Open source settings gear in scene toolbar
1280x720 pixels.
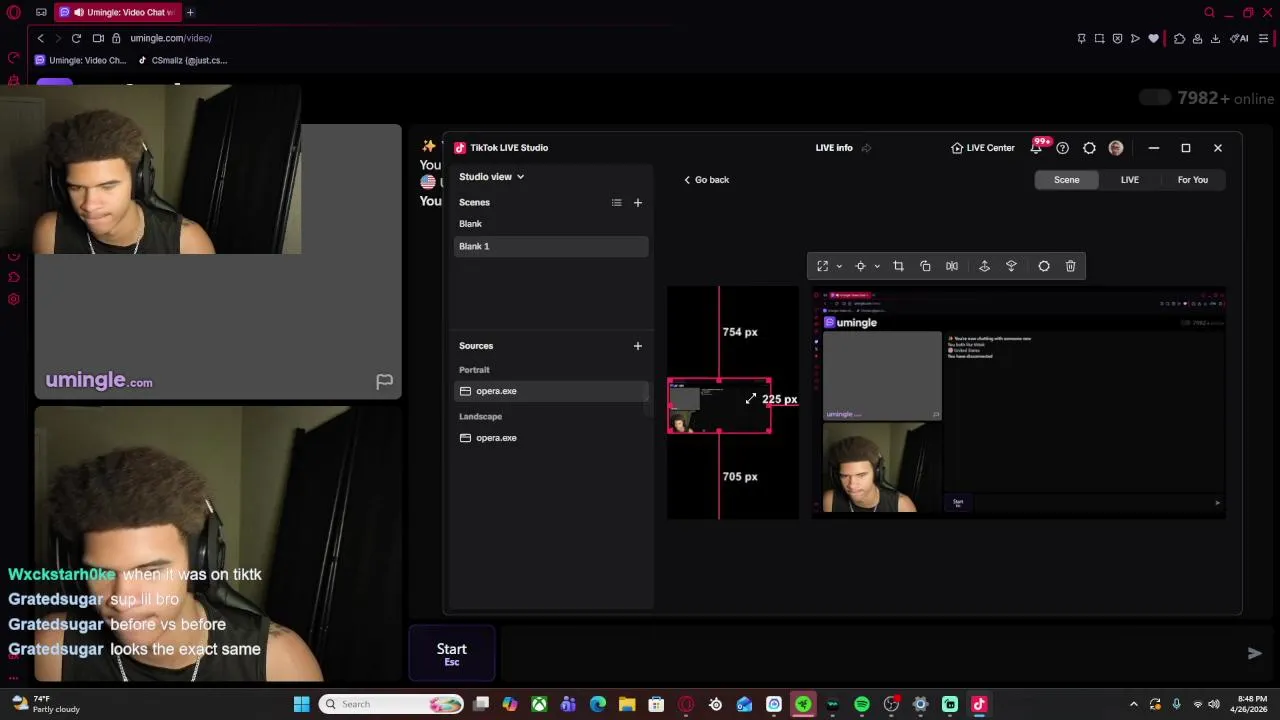pyautogui.click(x=1044, y=266)
